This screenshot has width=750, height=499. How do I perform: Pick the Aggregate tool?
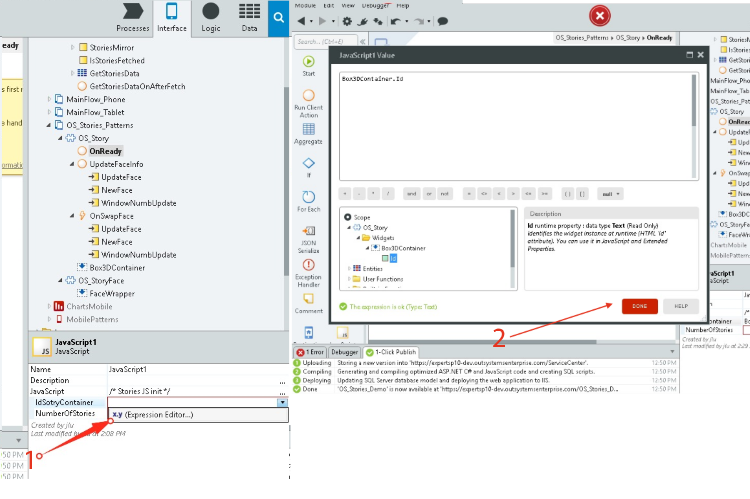tap(308, 134)
